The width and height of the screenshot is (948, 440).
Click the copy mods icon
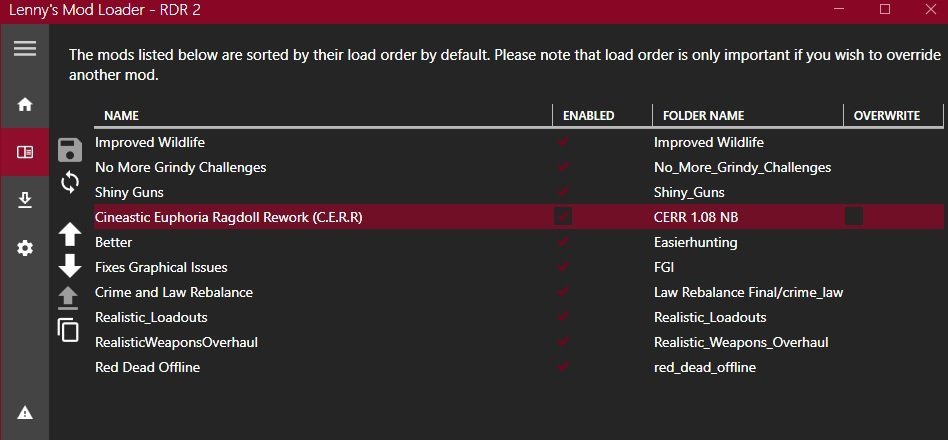pyautogui.click(x=69, y=329)
